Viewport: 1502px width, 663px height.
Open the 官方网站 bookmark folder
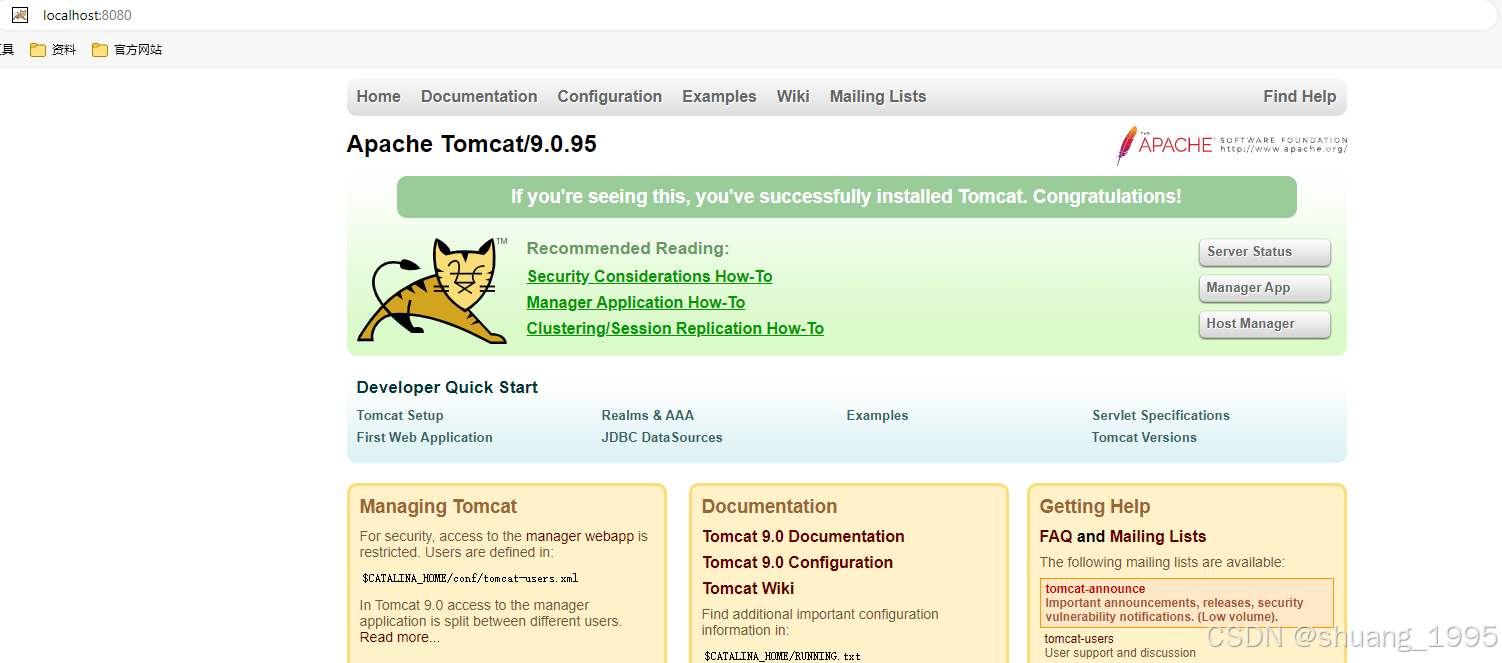pos(127,50)
